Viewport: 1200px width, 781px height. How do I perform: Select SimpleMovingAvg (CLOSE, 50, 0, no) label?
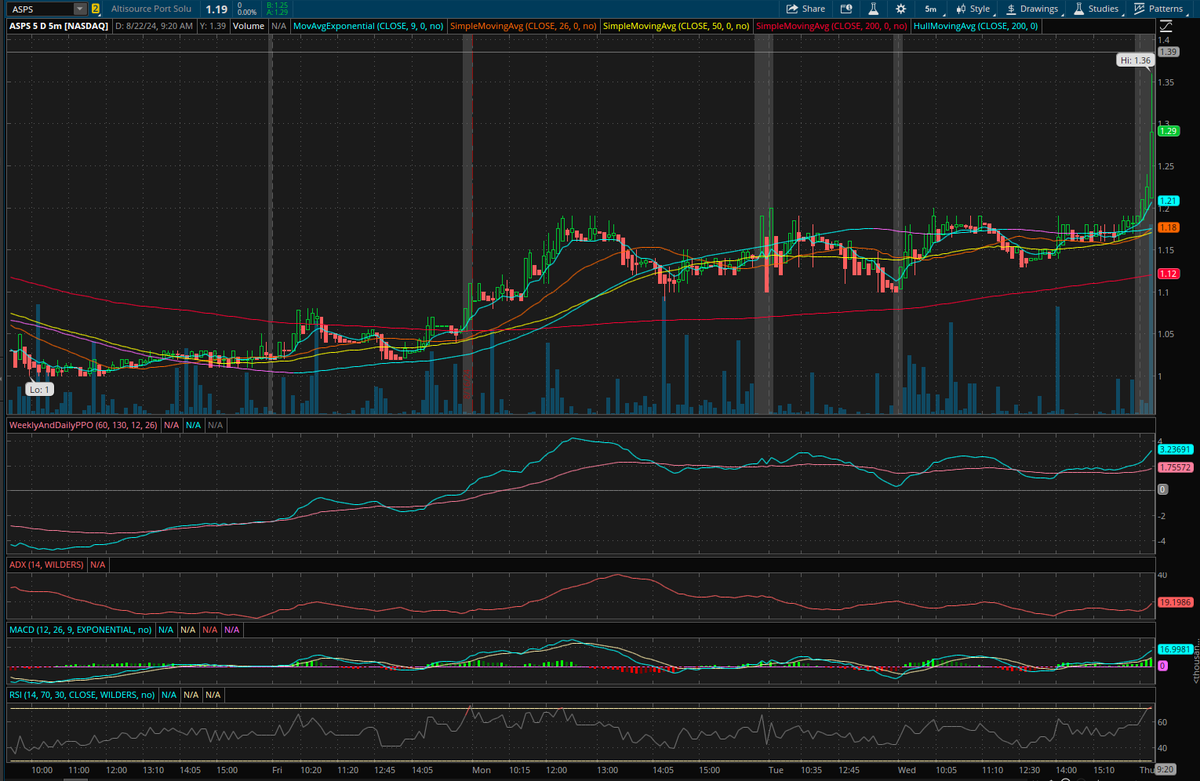[675, 24]
